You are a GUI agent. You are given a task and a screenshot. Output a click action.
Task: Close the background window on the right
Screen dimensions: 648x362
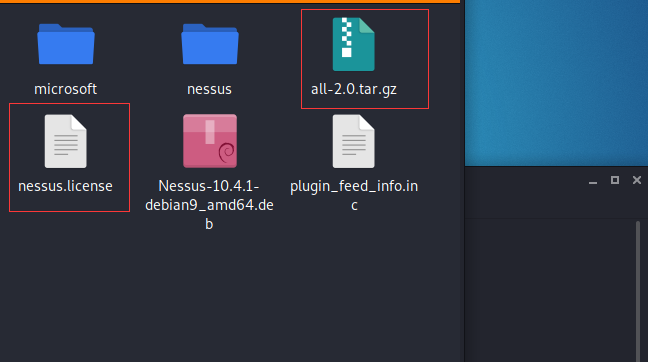637,180
